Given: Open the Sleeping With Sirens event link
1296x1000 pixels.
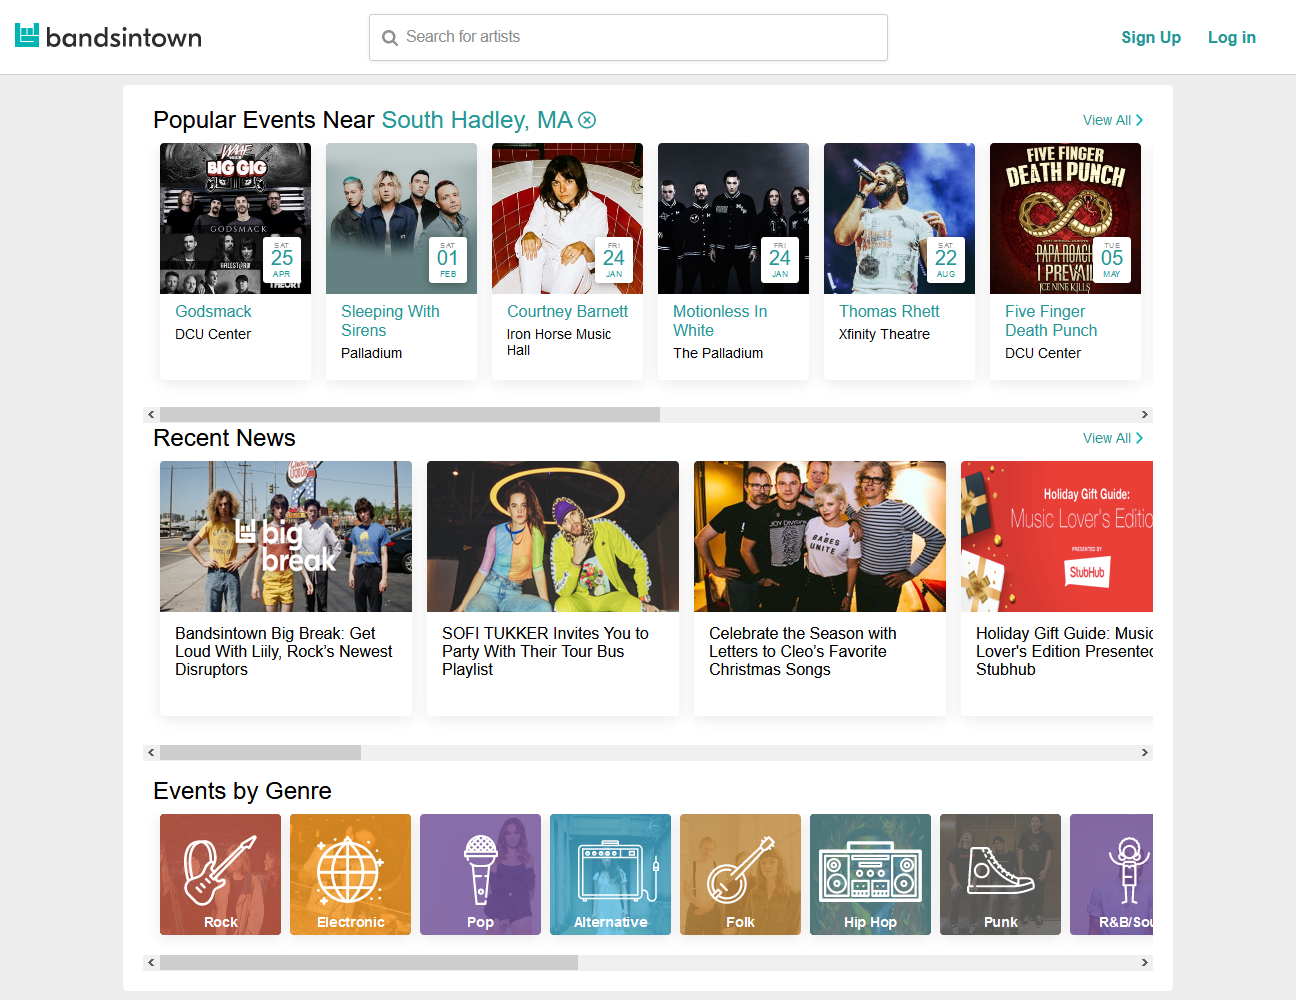Looking at the screenshot, I should coord(390,321).
